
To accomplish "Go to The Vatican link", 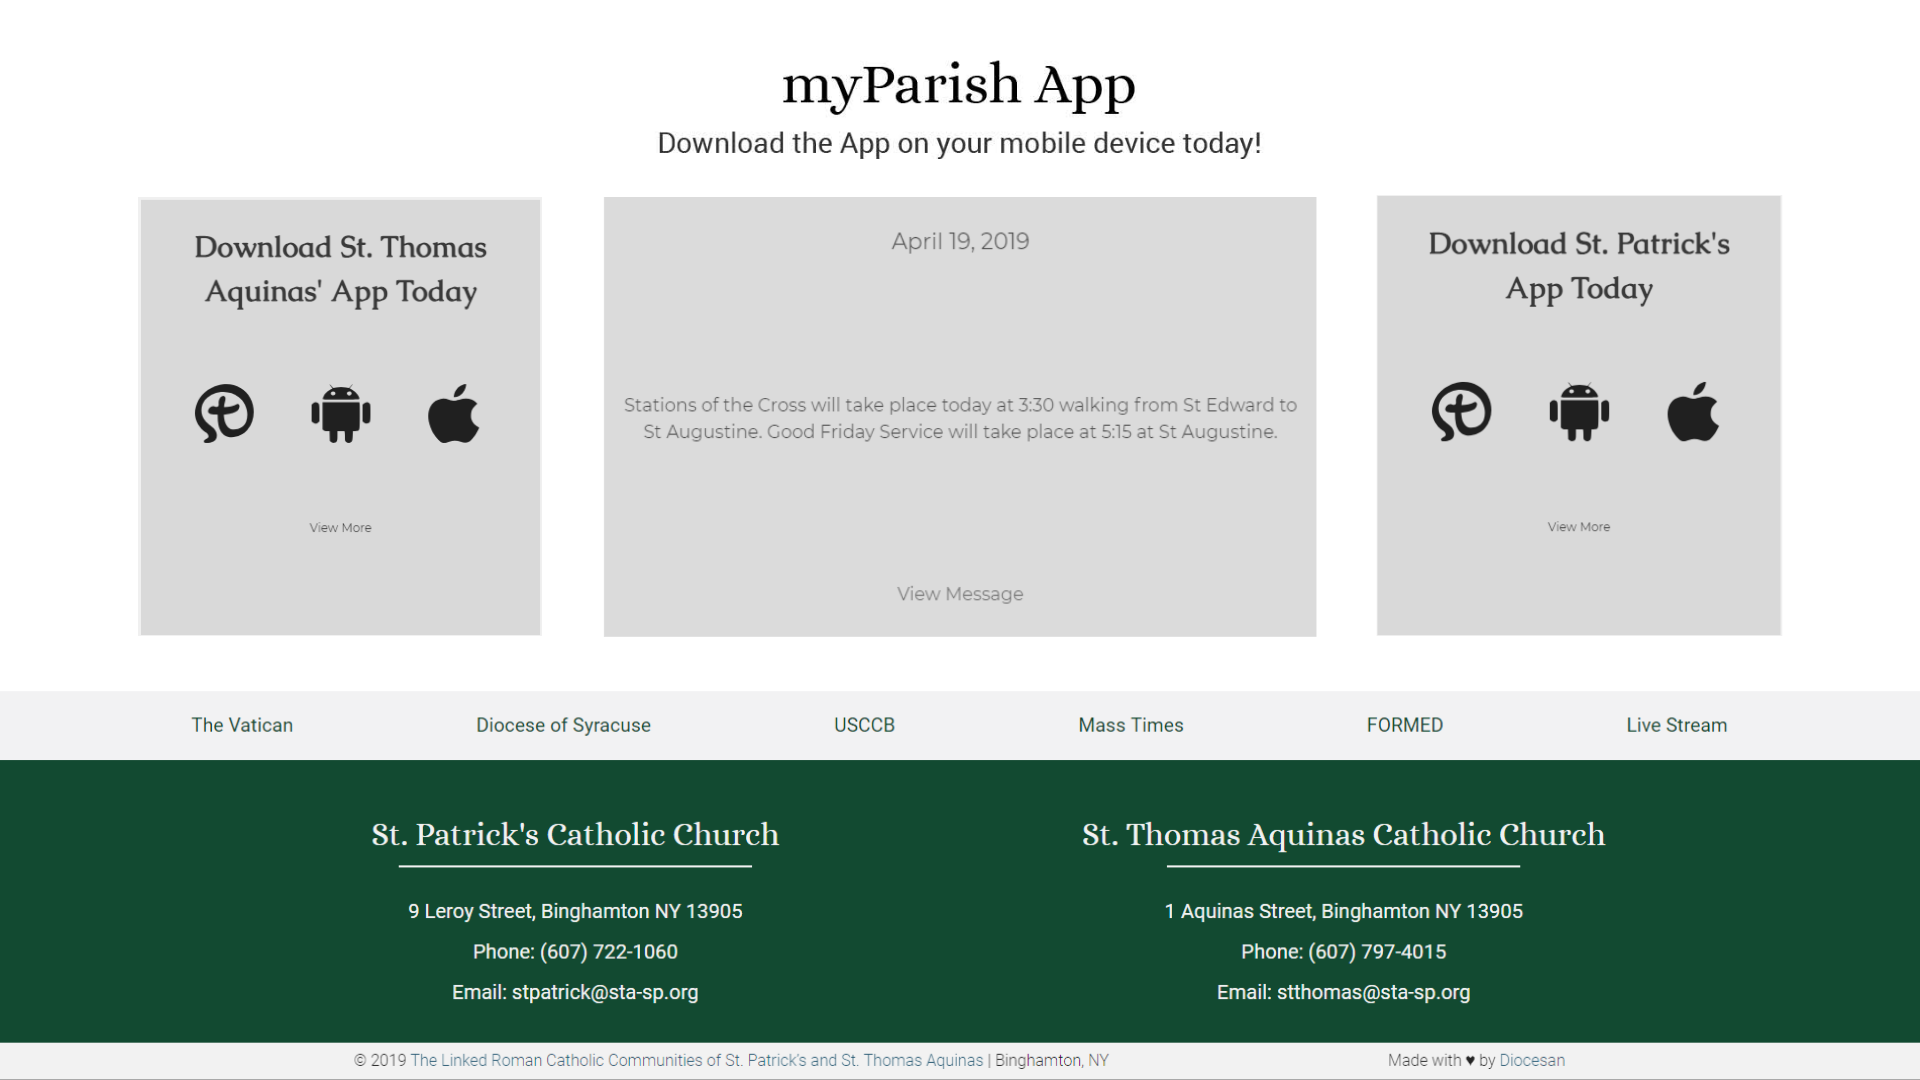I will [x=242, y=725].
